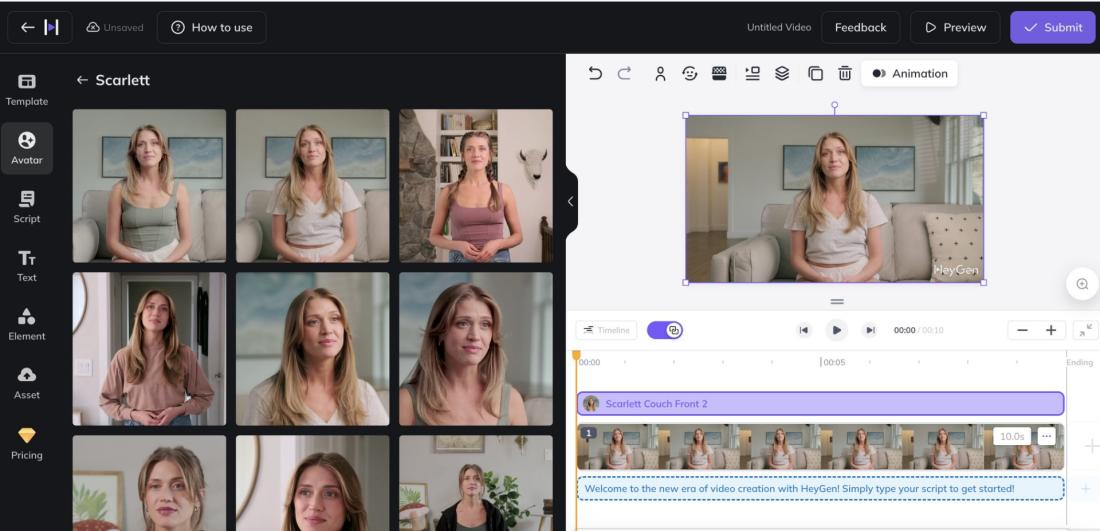Viewport: 1100px width, 531px height.
Task: Open the layers order icon
Action: tap(782, 73)
